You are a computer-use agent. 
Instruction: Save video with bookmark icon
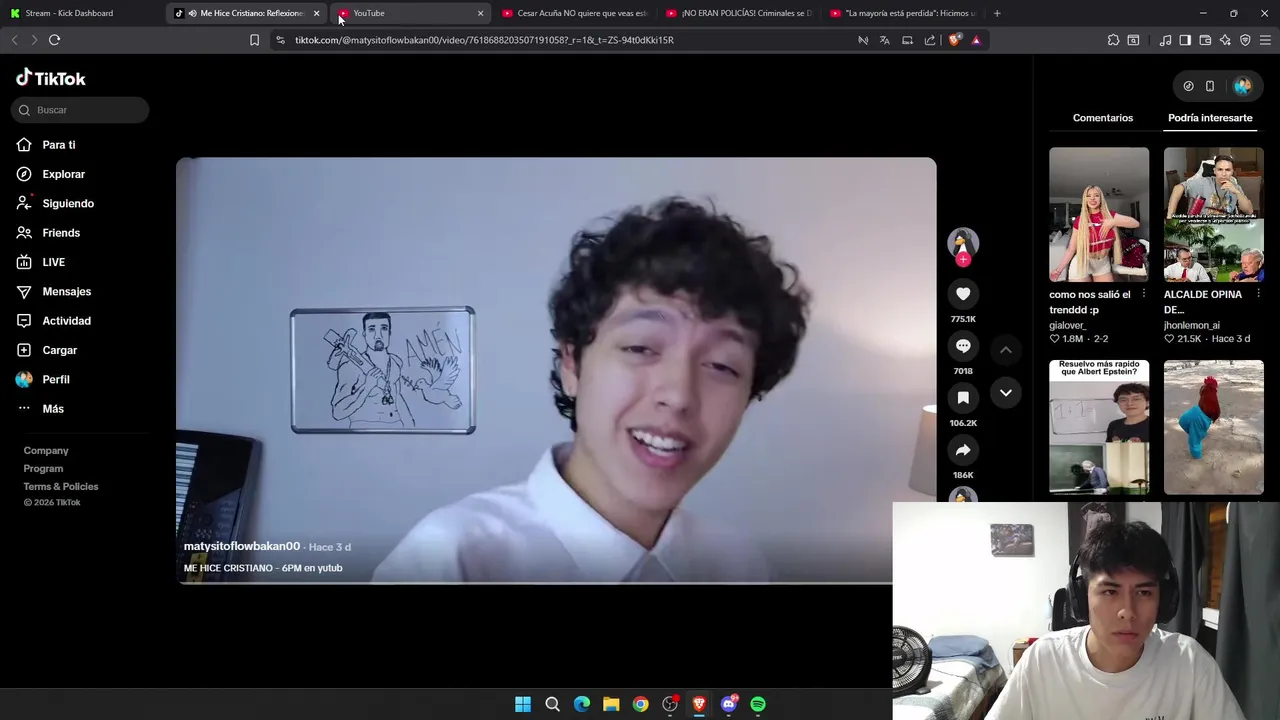963,397
